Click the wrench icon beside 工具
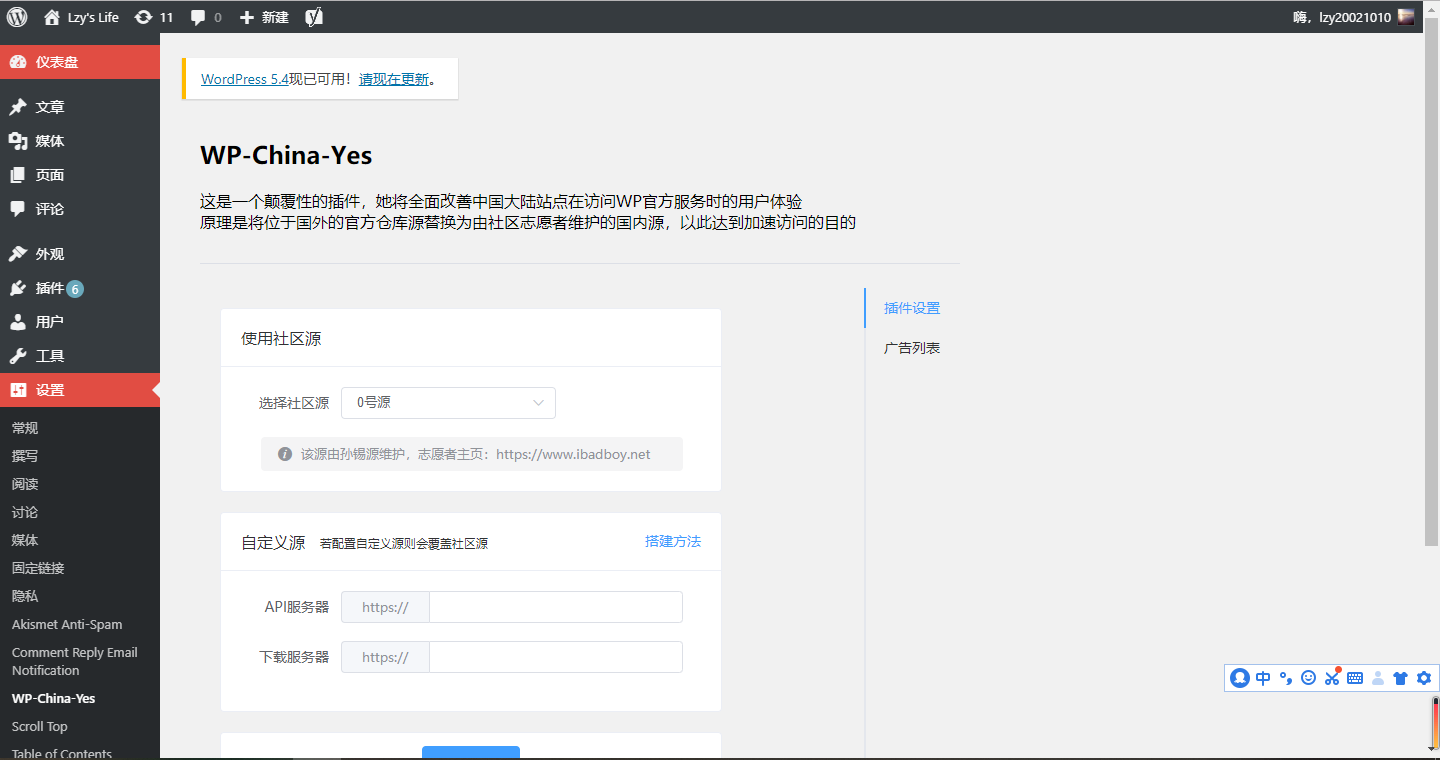 click(18, 356)
